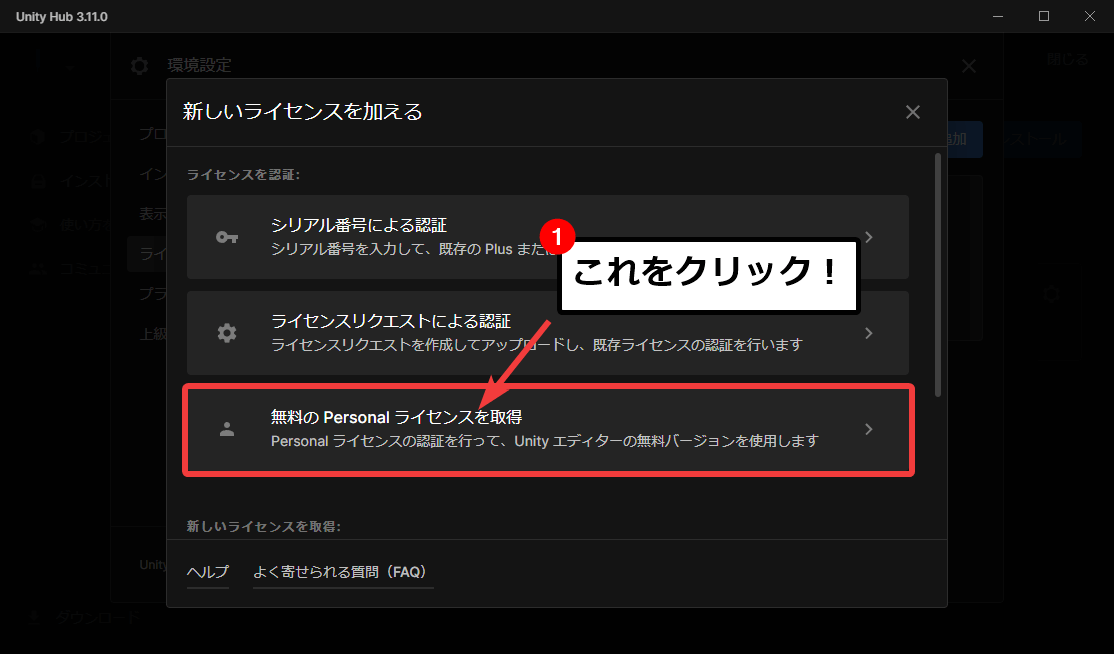Maximize the Unity Hub window
The width and height of the screenshot is (1114, 654).
(x=1044, y=16)
